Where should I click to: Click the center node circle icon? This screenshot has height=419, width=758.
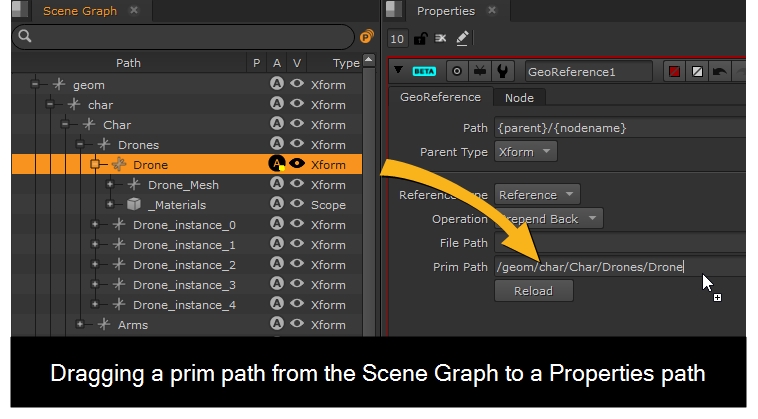click(x=458, y=72)
